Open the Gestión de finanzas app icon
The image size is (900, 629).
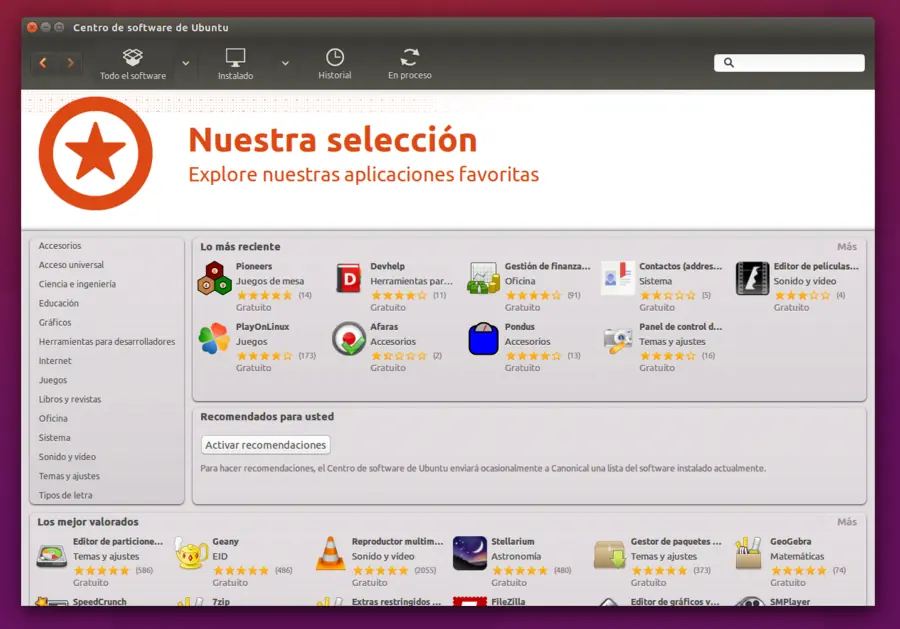click(483, 278)
